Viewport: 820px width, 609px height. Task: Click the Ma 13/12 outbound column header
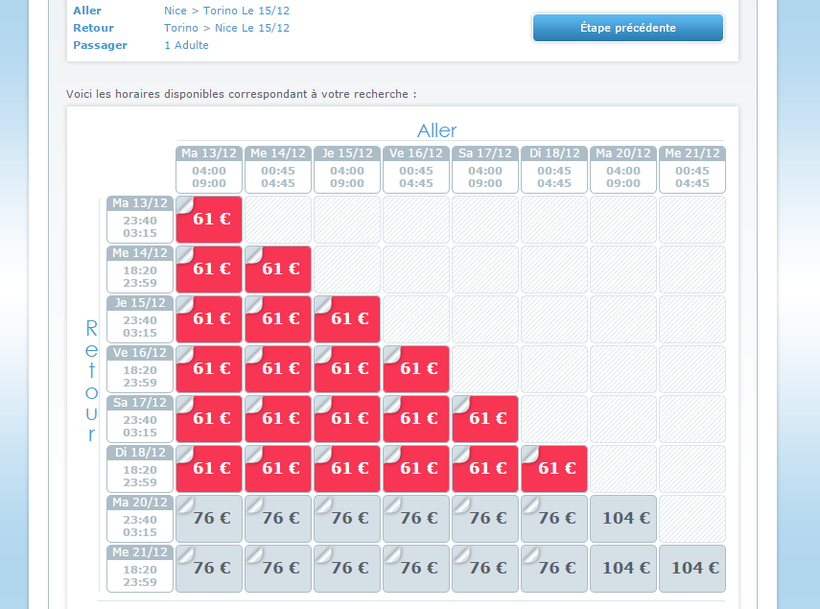click(x=210, y=154)
